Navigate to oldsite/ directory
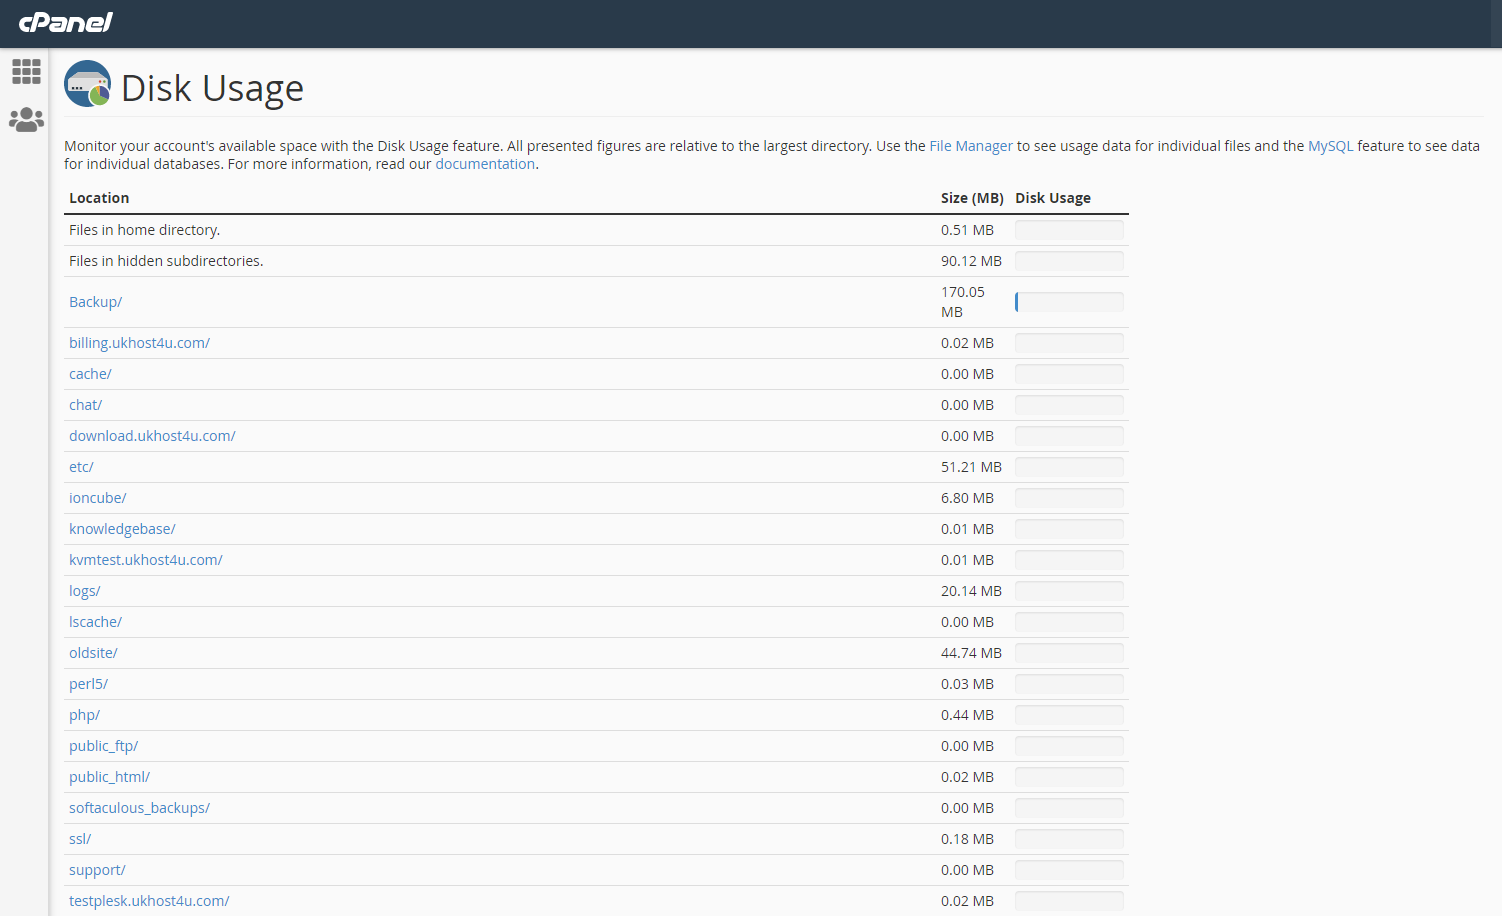This screenshot has width=1502, height=916. tap(93, 653)
